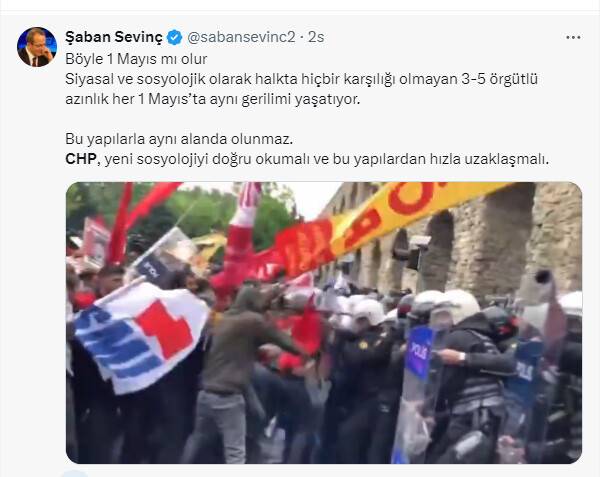Open the Şaban Sevinç display name link
Image resolution: width=609 pixels, height=477 pixels.
point(114,37)
